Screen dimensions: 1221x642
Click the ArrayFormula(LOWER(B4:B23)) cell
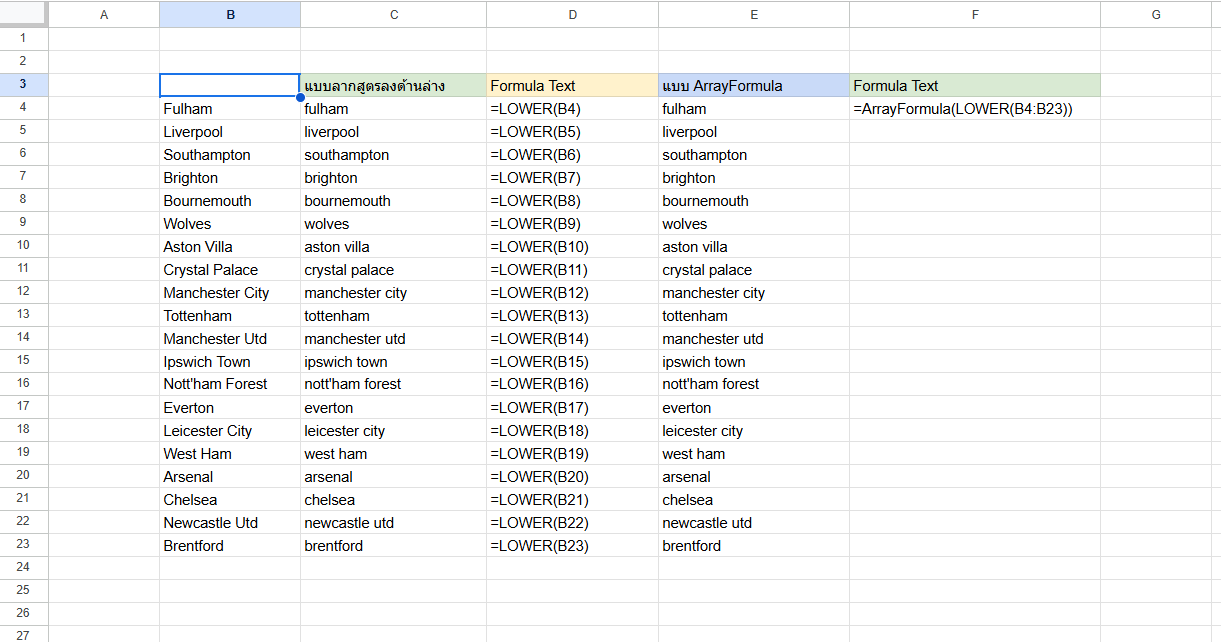click(975, 108)
